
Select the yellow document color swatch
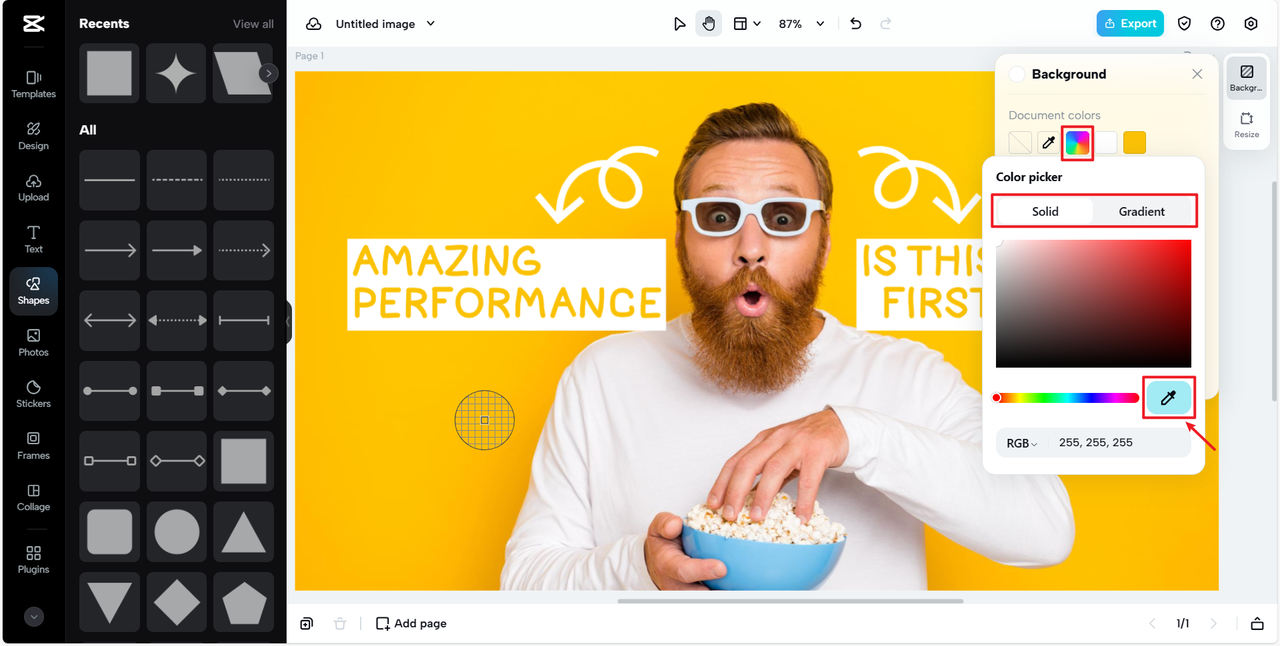click(1134, 143)
